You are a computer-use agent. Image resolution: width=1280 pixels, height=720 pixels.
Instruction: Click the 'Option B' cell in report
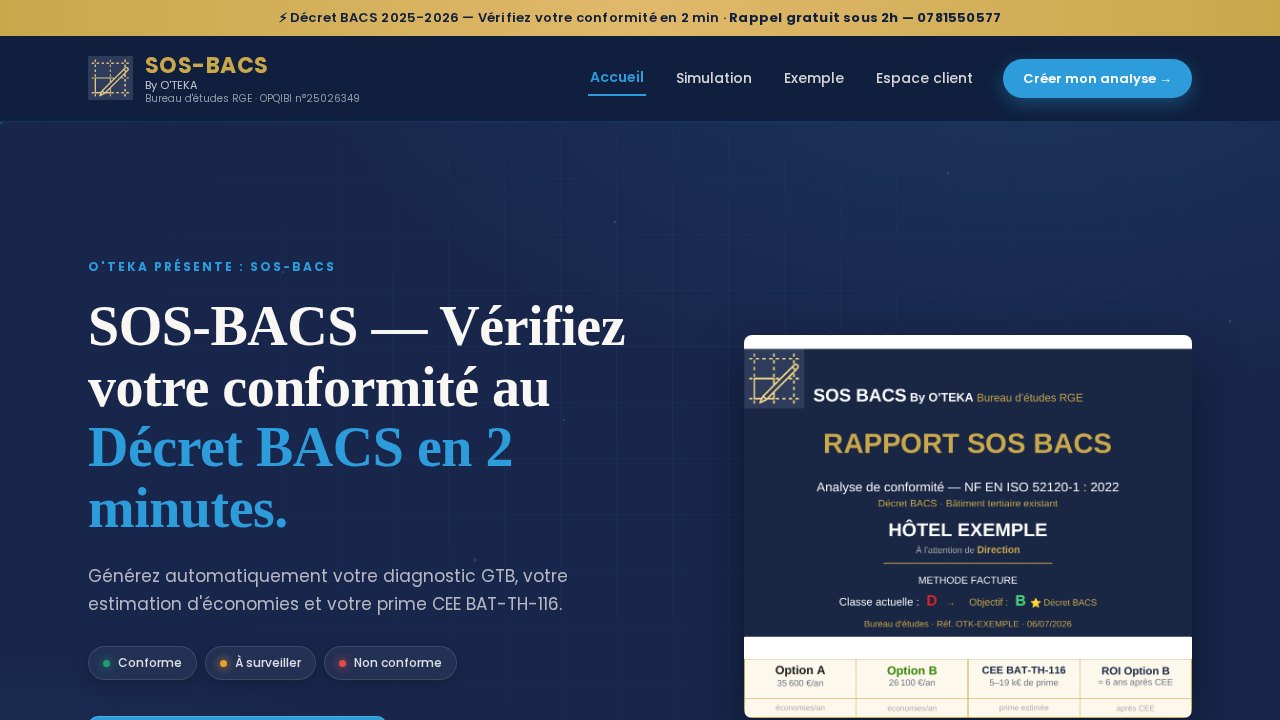pyautogui.click(x=912, y=677)
